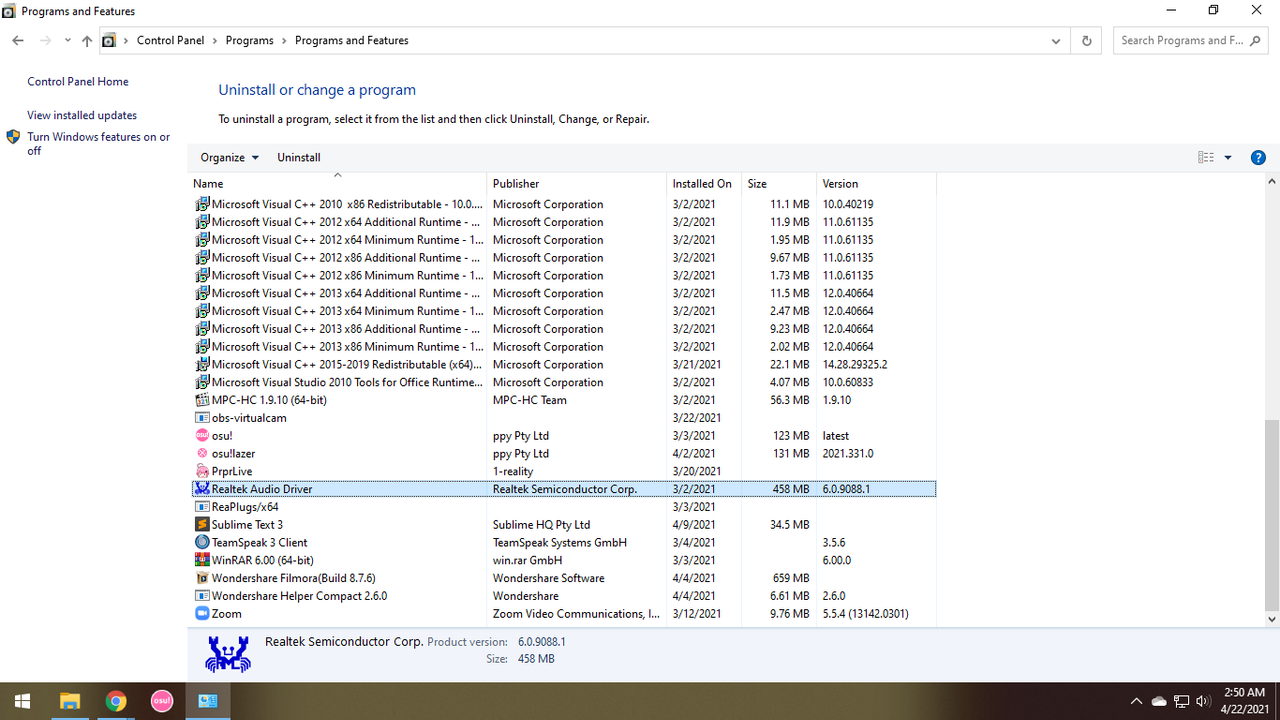
Task: Click the network icon in system tray
Action: (x=1181, y=701)
